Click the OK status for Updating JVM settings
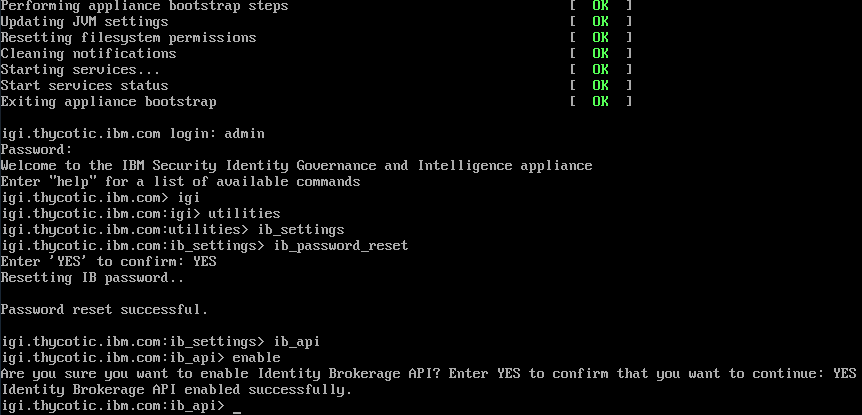The width and height of the screenshot is (862, 415). 600,21
